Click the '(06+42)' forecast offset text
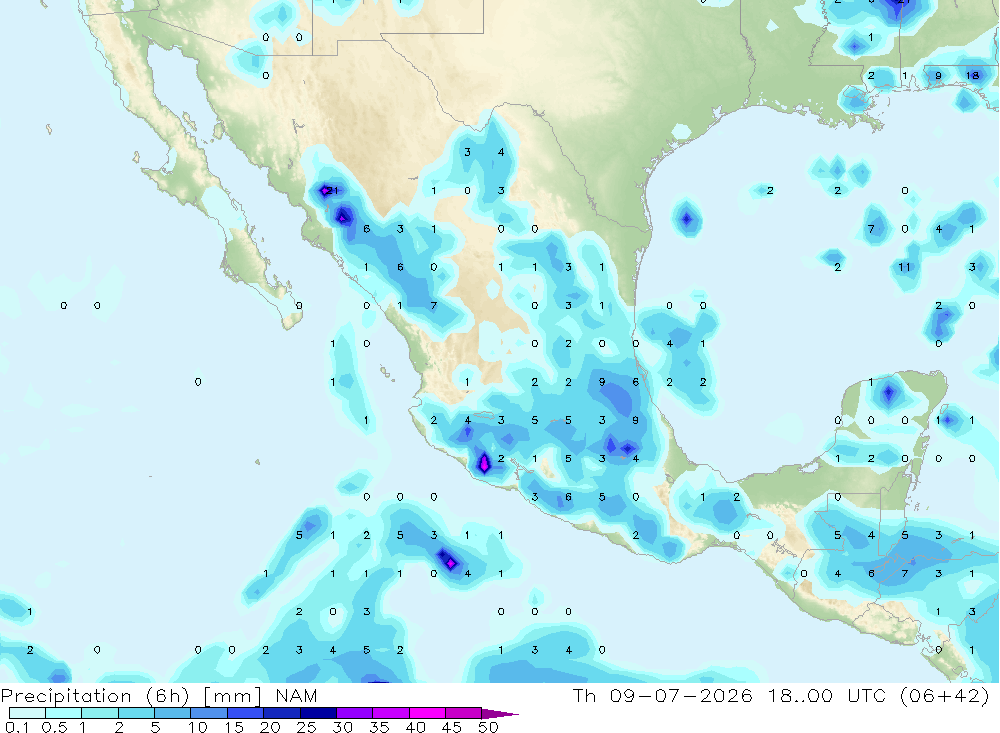The width and height of the screenshot is (1000, 733). click(x=945, y=695)
